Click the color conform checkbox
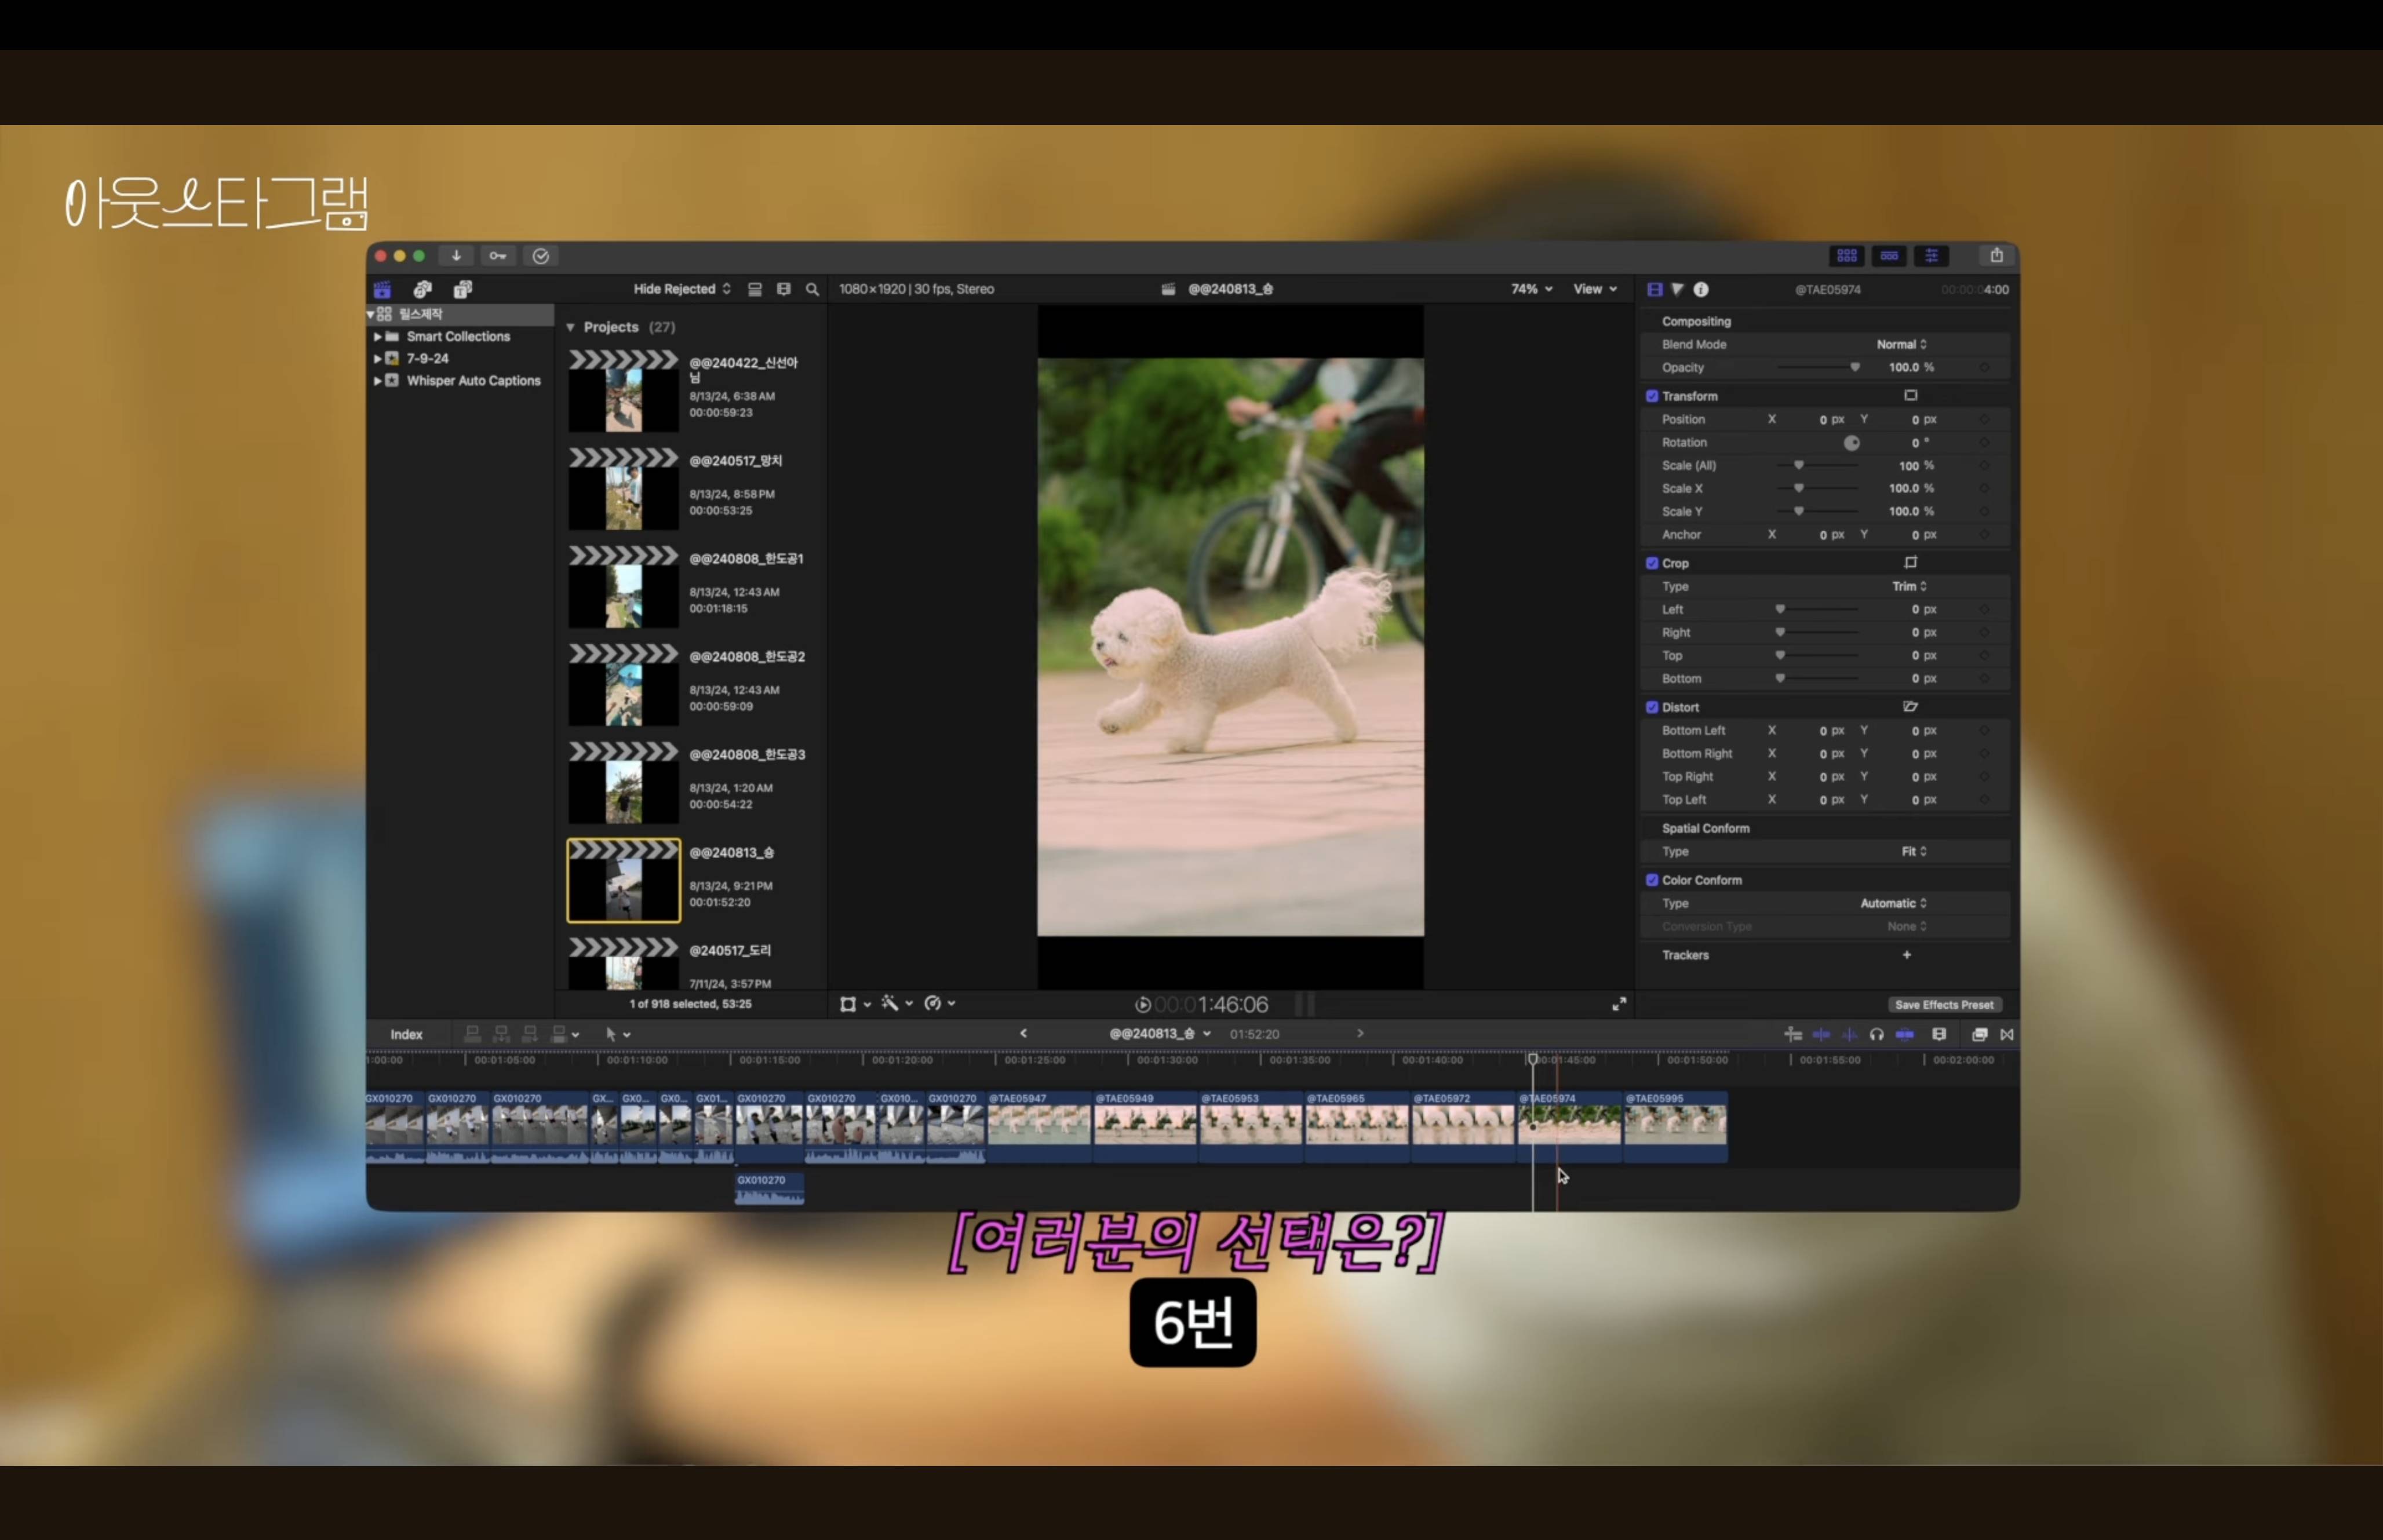Viewport: 2383px width, 1540px height. 1652,880
